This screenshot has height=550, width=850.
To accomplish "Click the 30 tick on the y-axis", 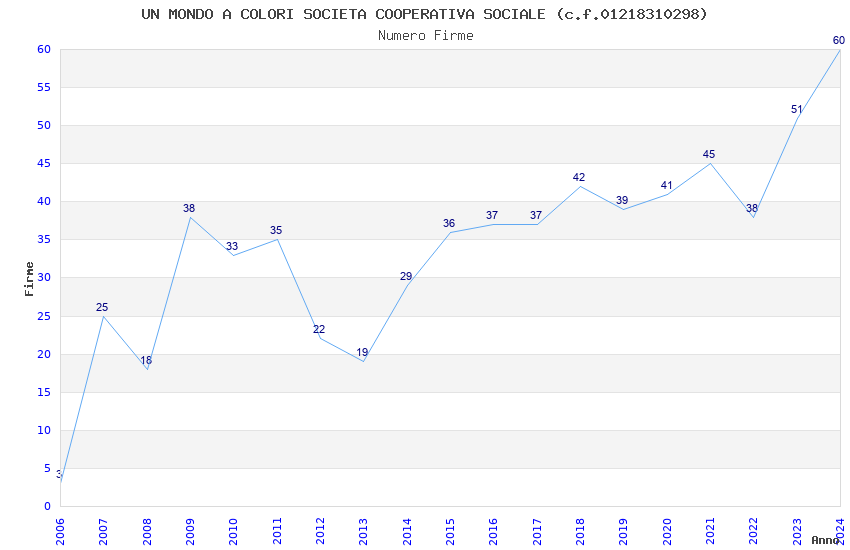I will tap(44, 277).
